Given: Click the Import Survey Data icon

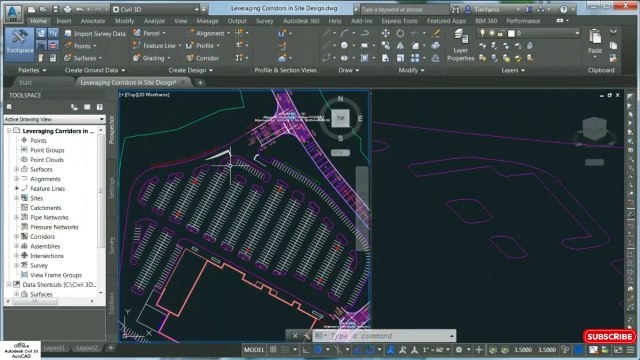Looking at the screenshot, I should coord(68,33).
